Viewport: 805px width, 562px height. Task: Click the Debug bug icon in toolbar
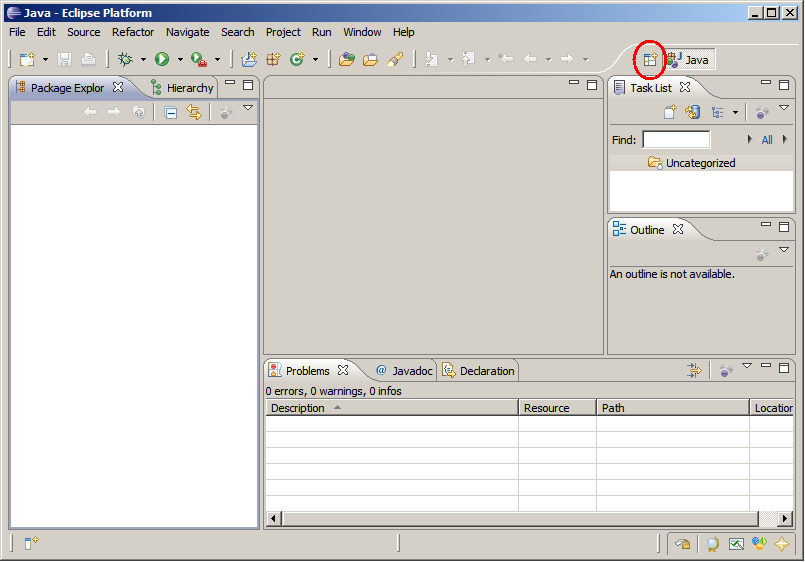click(125, 60)
